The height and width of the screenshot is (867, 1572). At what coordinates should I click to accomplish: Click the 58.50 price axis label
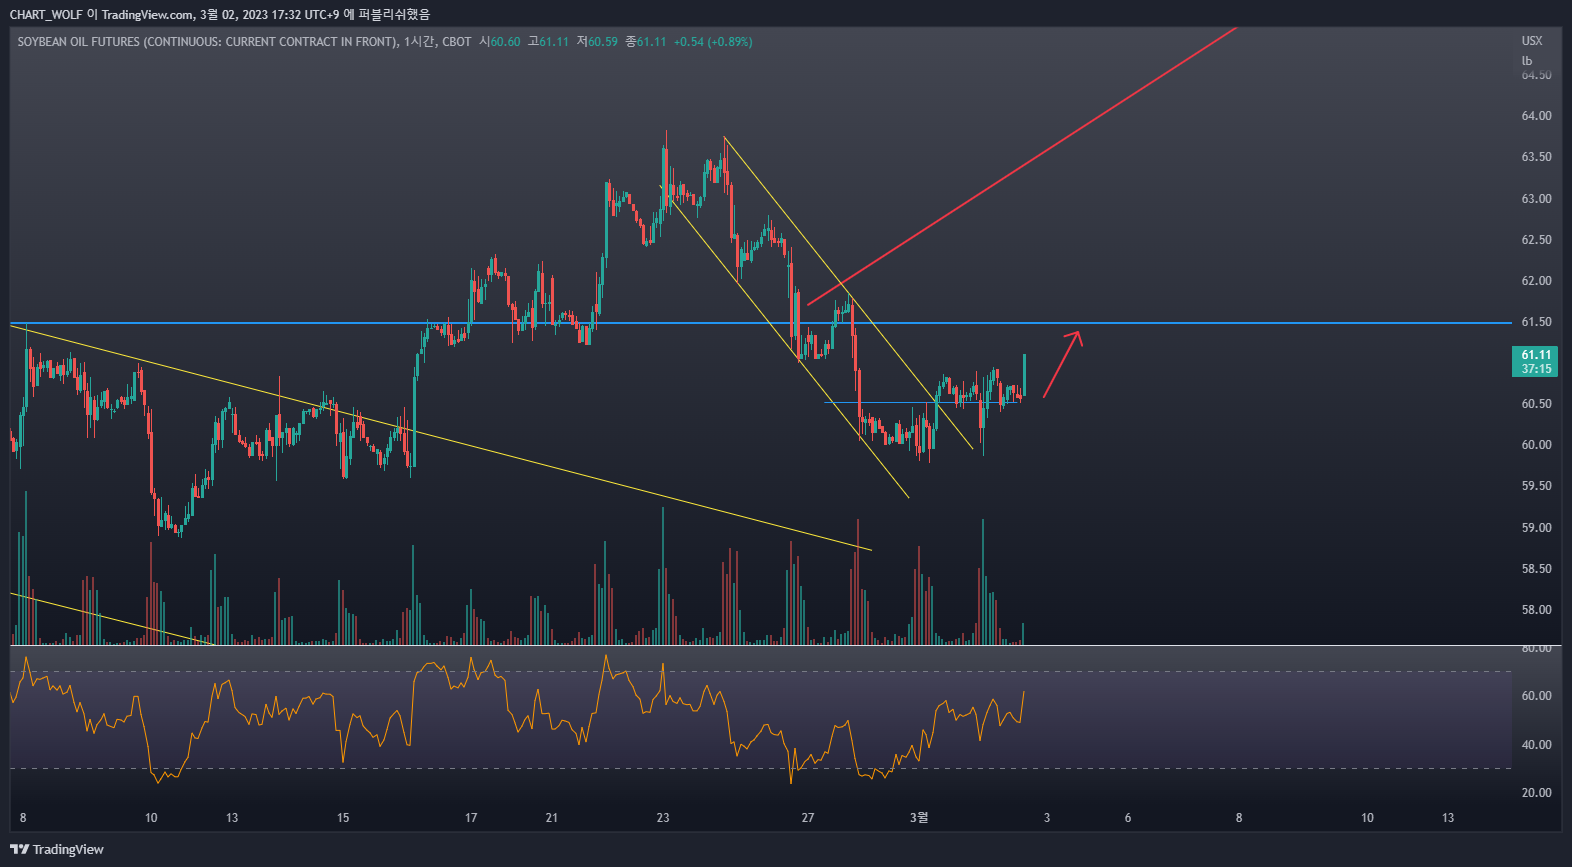click(x=1536, y=569)
